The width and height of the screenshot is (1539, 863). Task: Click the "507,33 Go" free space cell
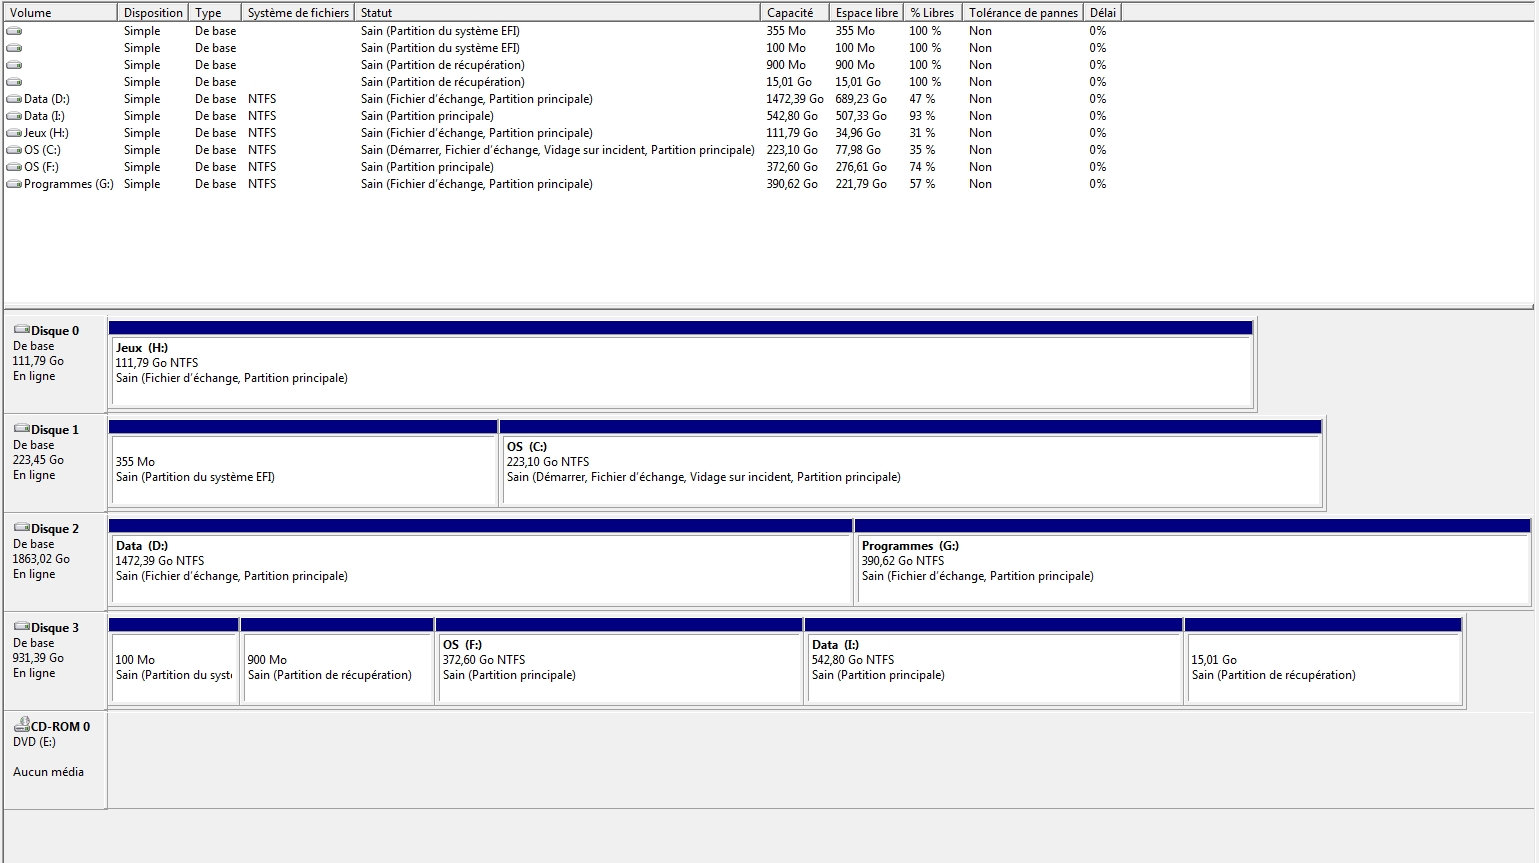click(x=861, y=116)
